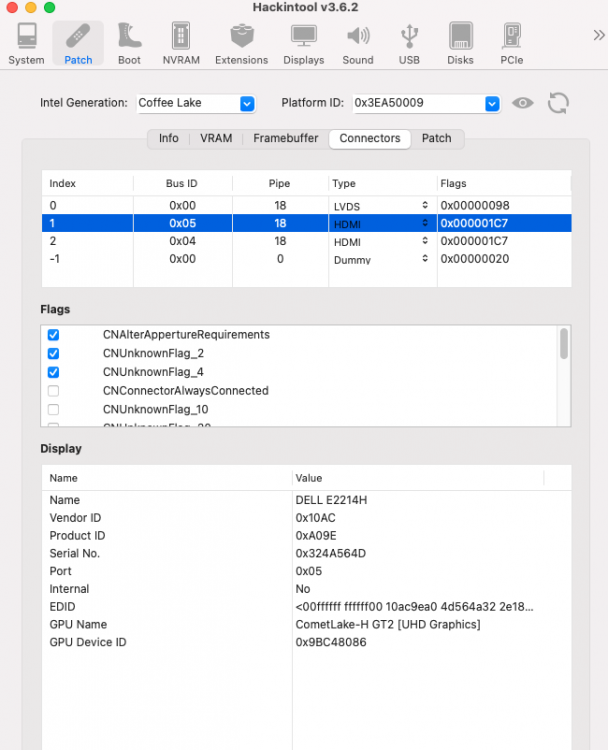Select Product ID row 0xA09E
The height and width of the screenshot is (750, 608).
pyautogui.click(x=306, y=536)
